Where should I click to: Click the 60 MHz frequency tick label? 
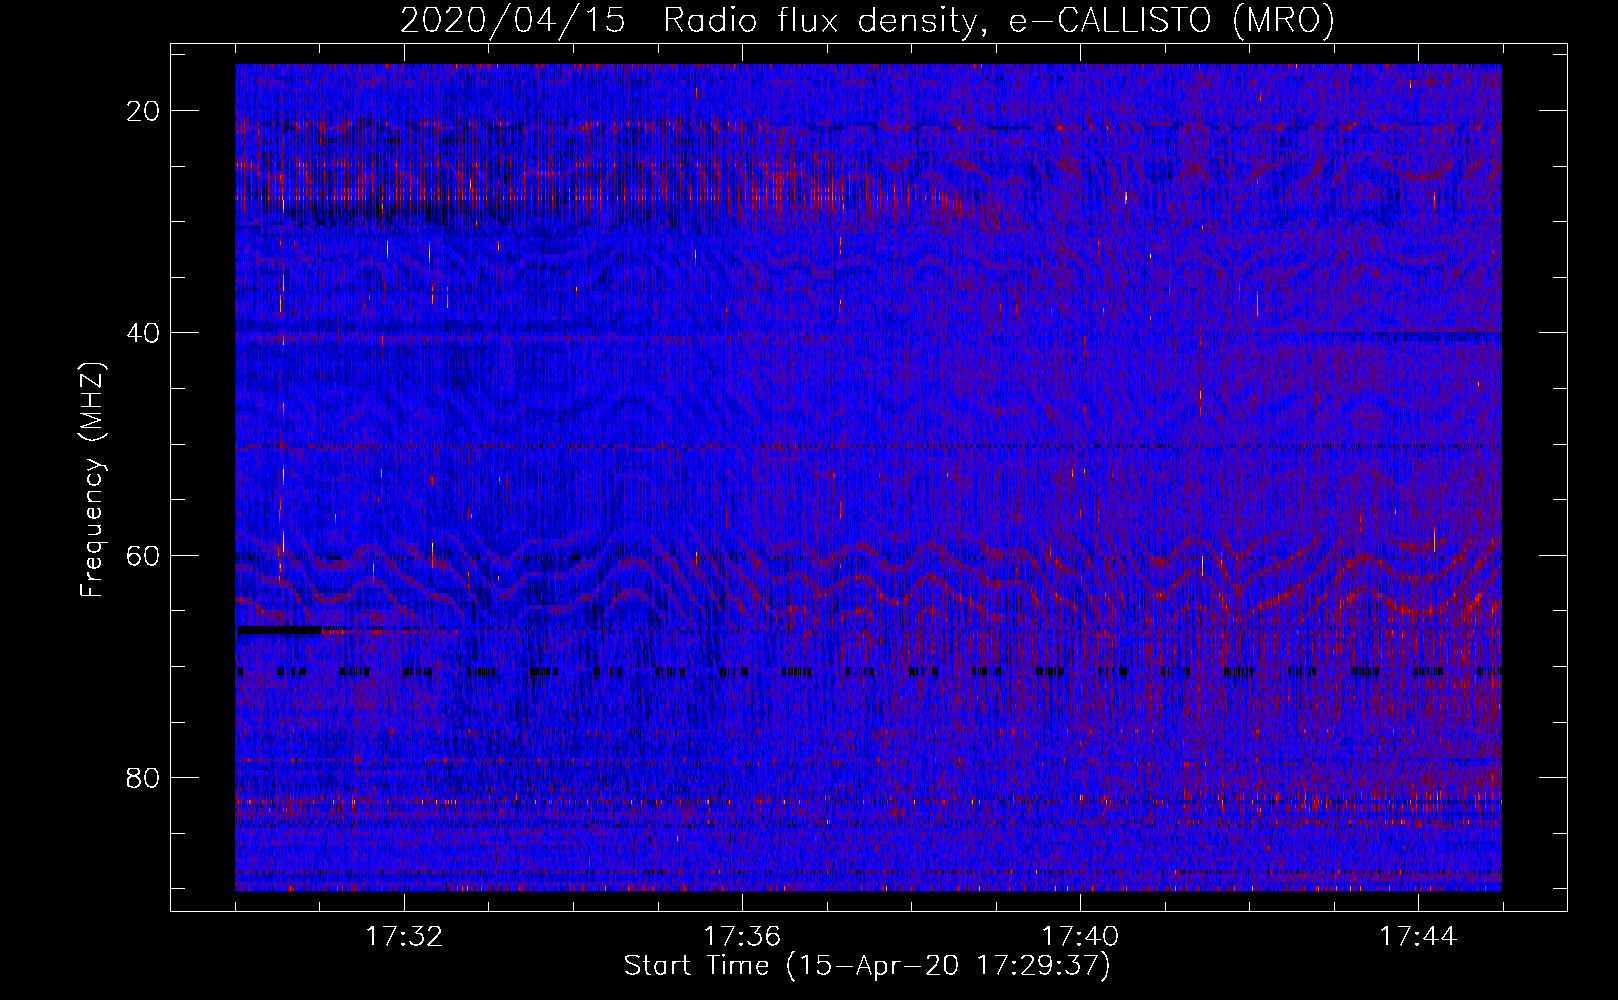tap(143, 555)
